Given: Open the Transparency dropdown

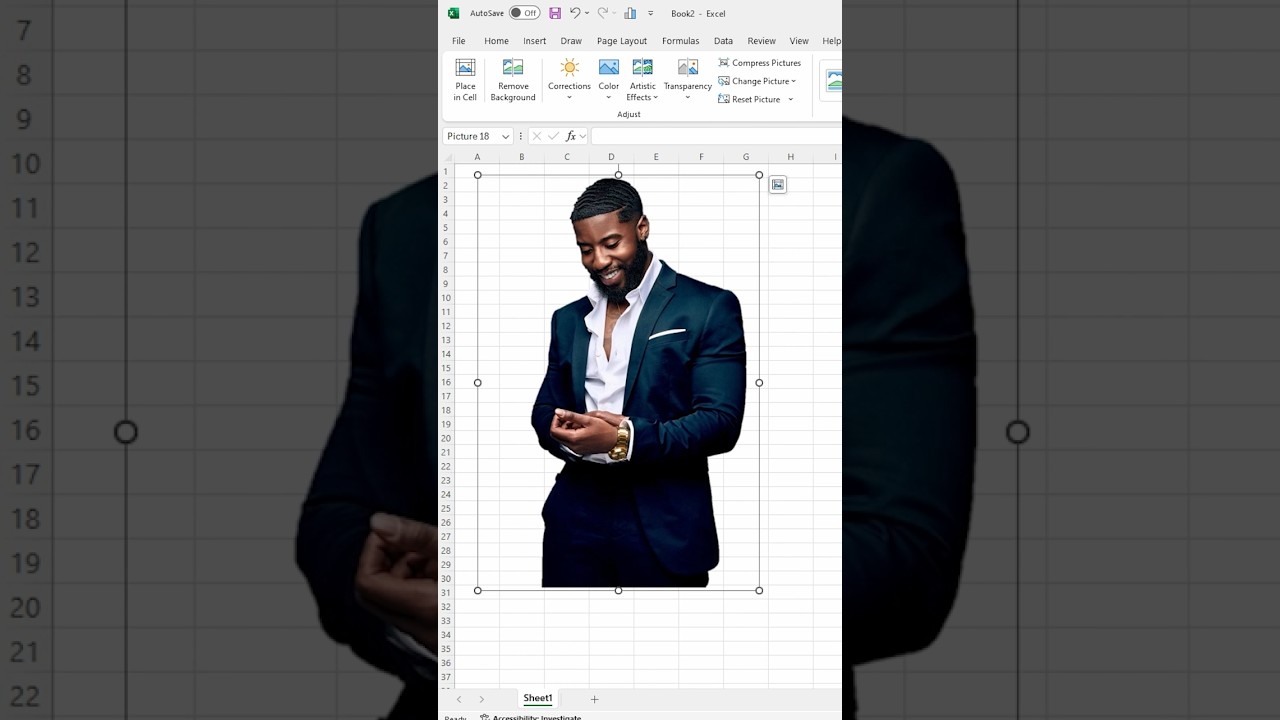Looking at the screenshot, I should click(688, 80).
